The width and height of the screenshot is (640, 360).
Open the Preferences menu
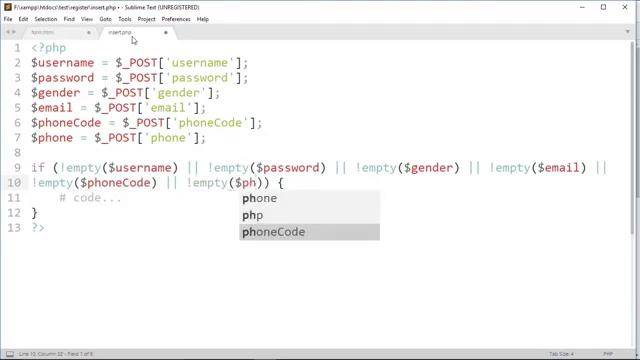(176, 19)
